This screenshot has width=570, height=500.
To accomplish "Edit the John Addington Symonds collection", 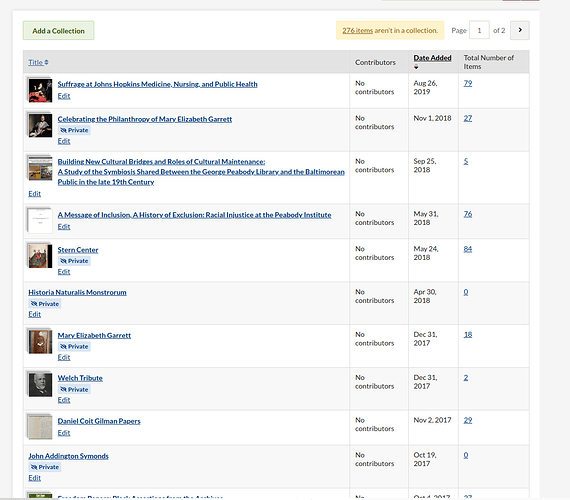I will click(35, 478).
